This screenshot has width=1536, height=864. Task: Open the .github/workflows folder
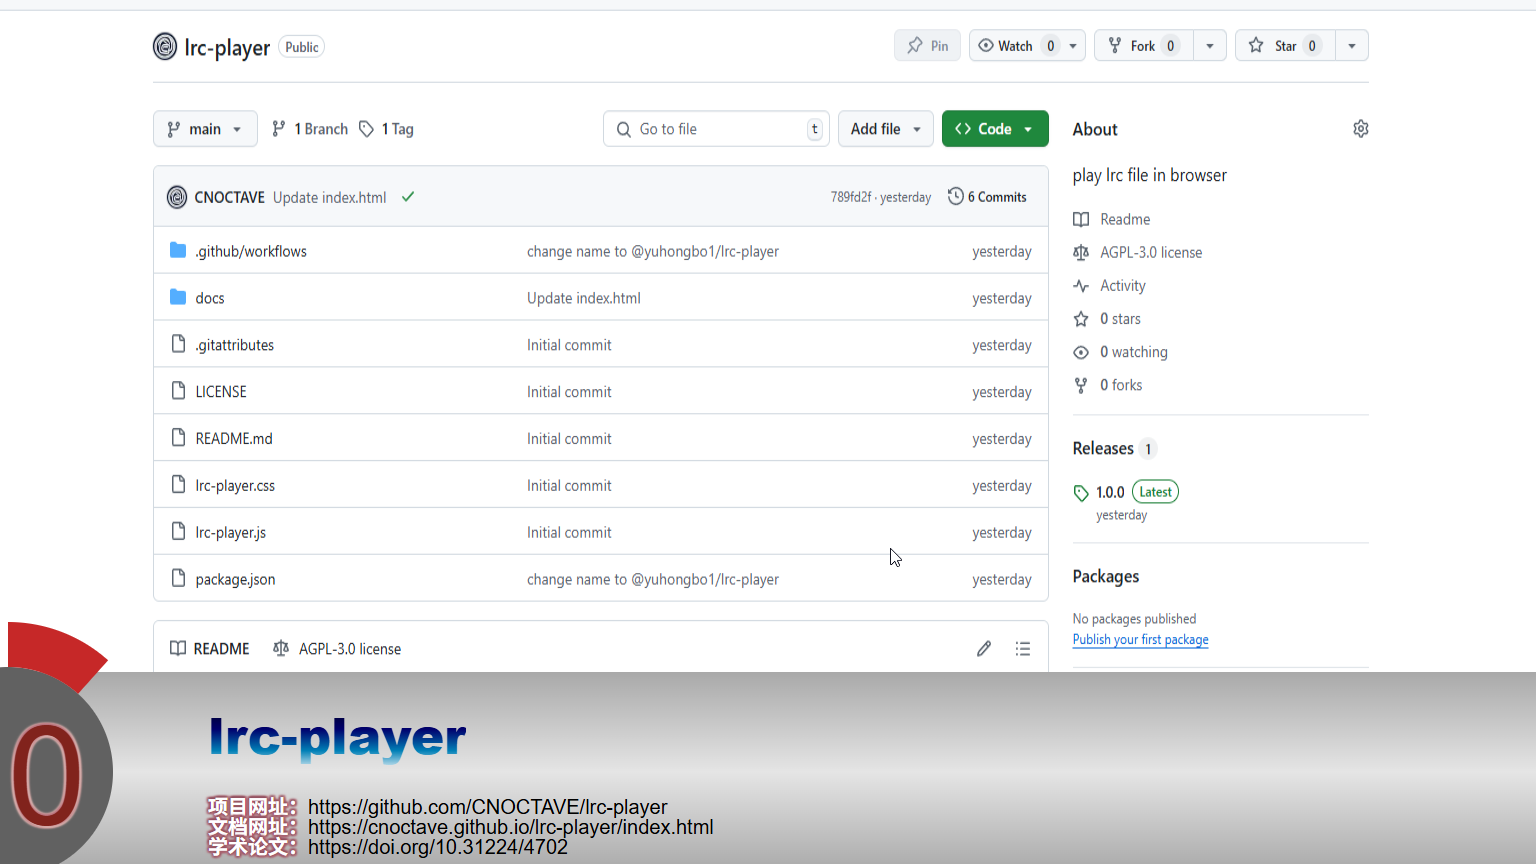tap(251, 251)
